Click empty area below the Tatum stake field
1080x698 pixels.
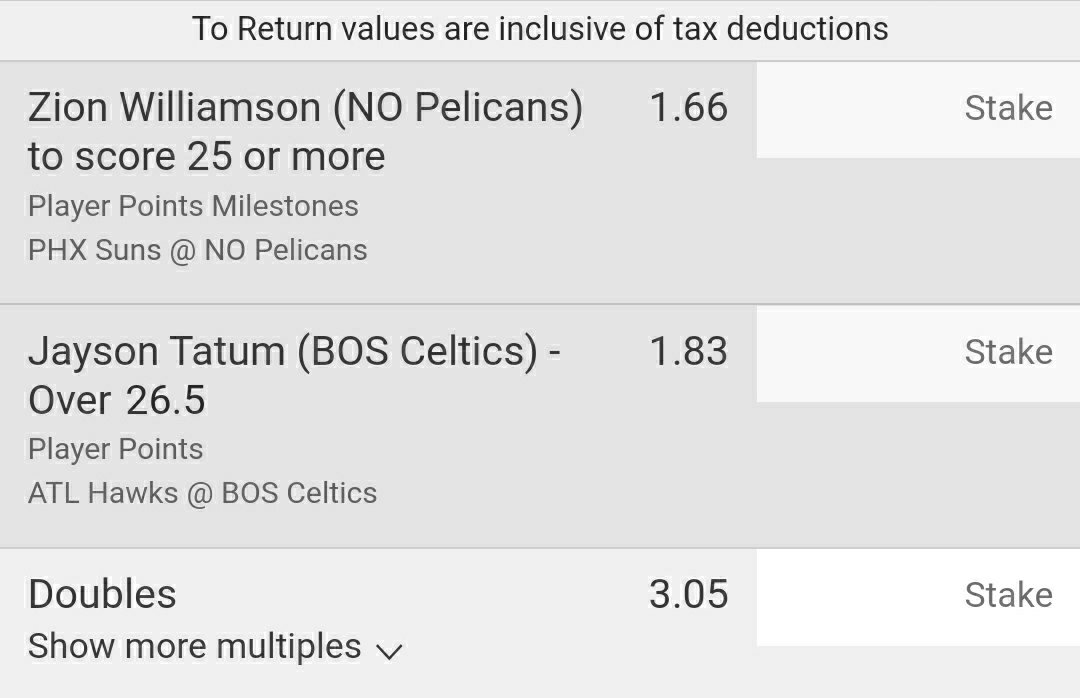pos(917,474)
